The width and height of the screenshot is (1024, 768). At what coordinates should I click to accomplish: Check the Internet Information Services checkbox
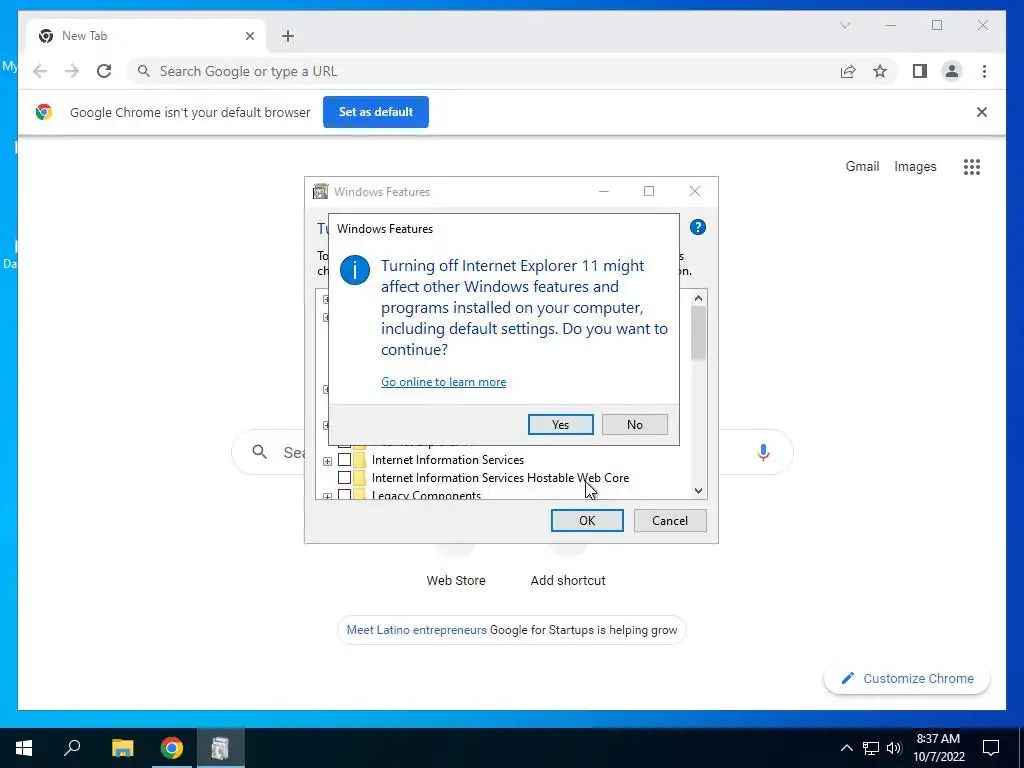[x=344, y=460]
